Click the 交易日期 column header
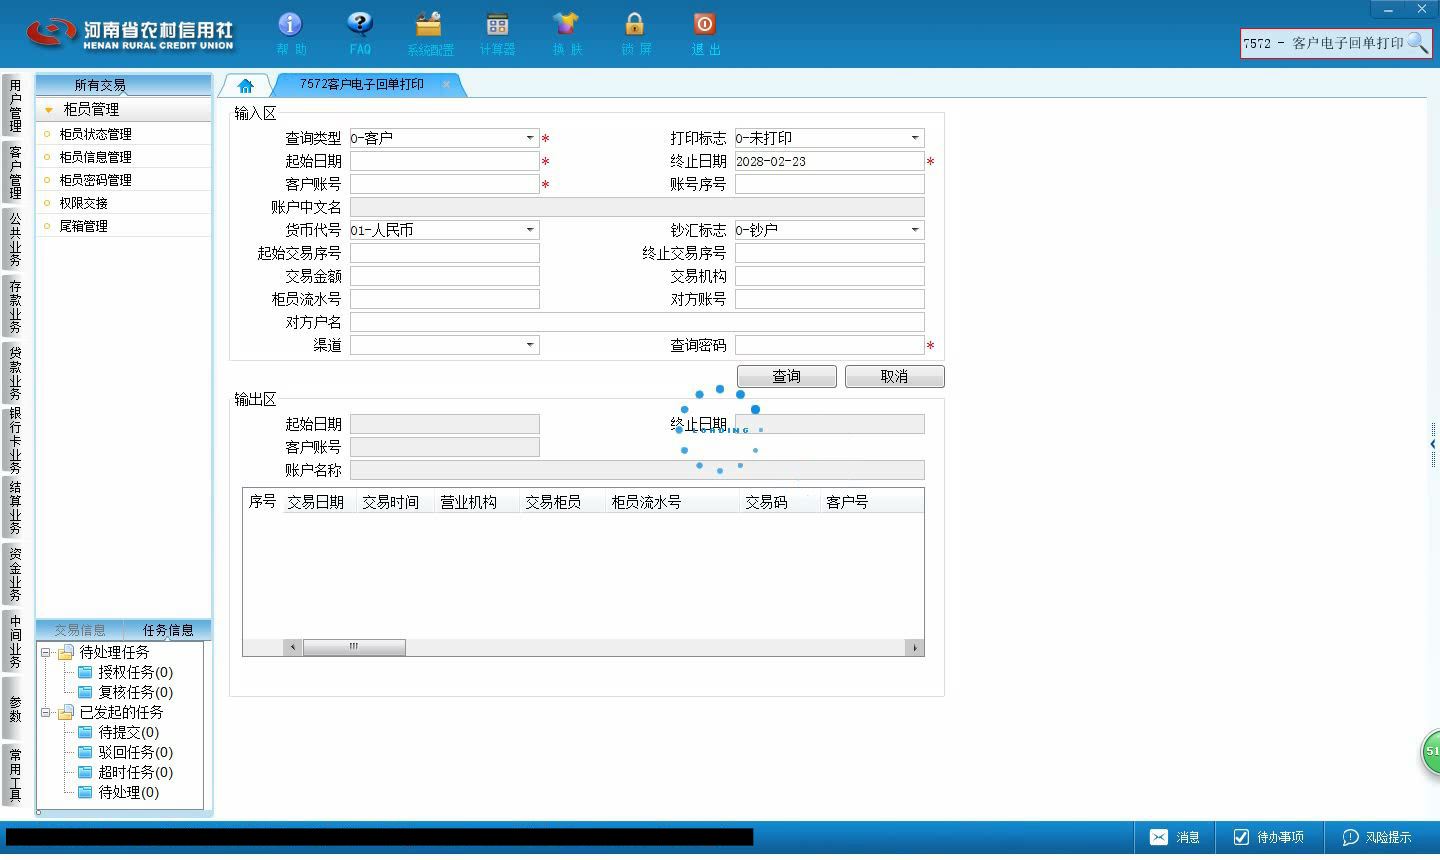1440x860 pixels. [316, 502]
